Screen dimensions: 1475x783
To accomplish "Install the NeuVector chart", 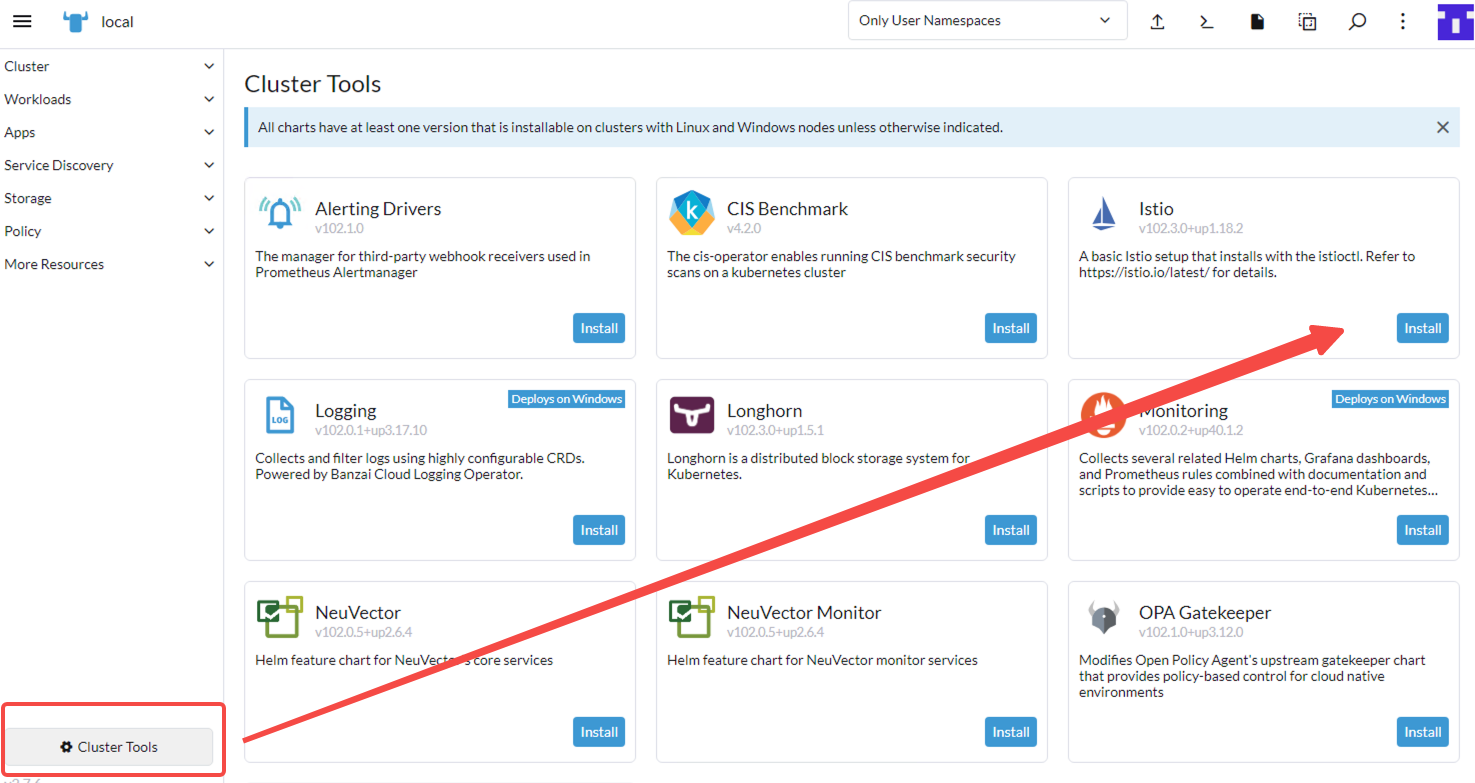I will (x=599, y=732).
